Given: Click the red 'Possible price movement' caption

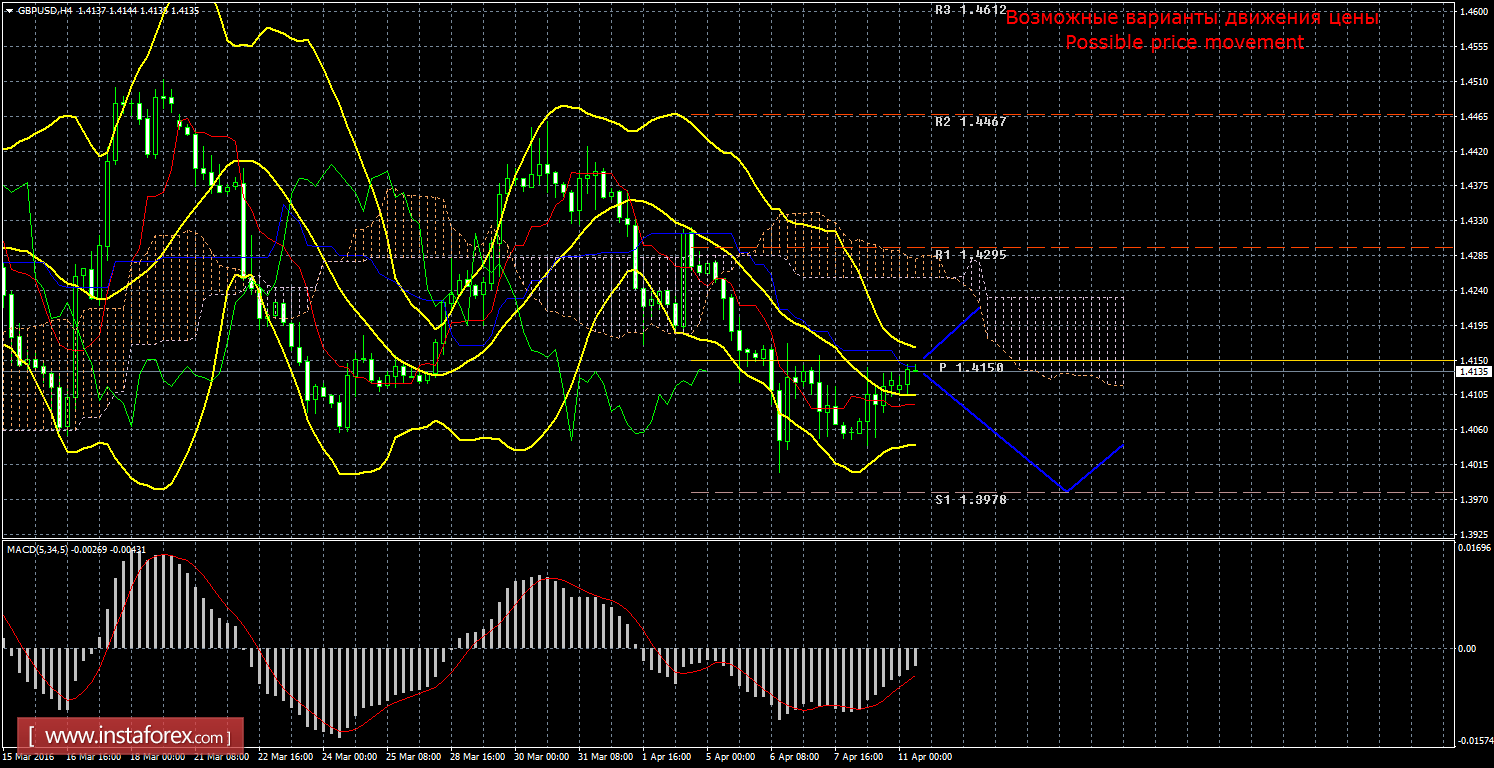Looking at the screenshot, I should point(1184,42).
